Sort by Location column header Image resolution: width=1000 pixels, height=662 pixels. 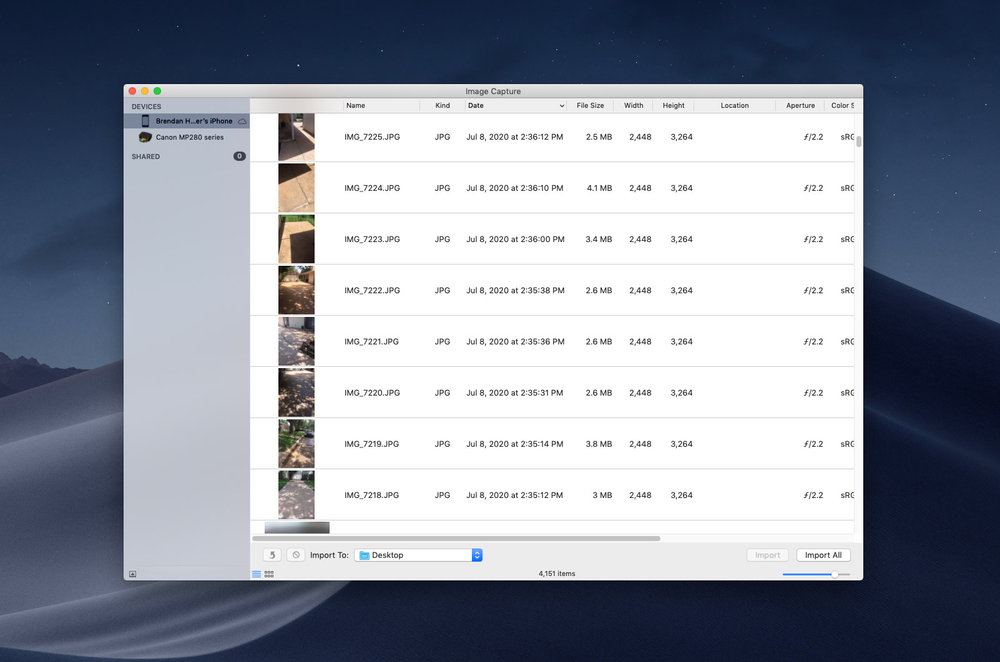(735, 106)
